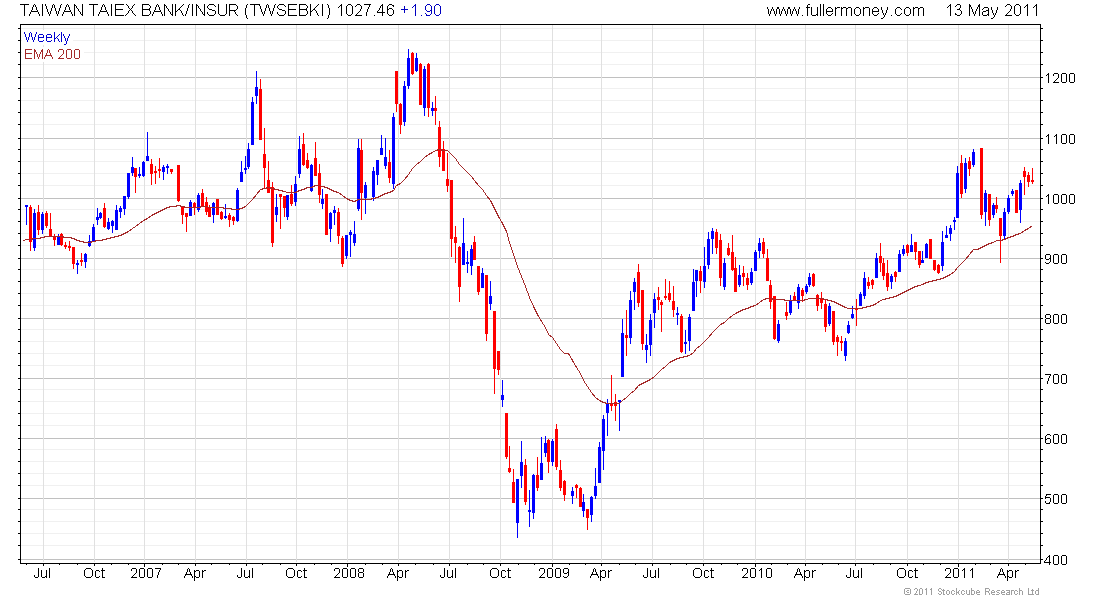Image resolution: width=1100 pixels, height=600 pixels.
Task: Click the chart title TAIWAN TAIEX BANK/INSUR
Action: point(129,11)
